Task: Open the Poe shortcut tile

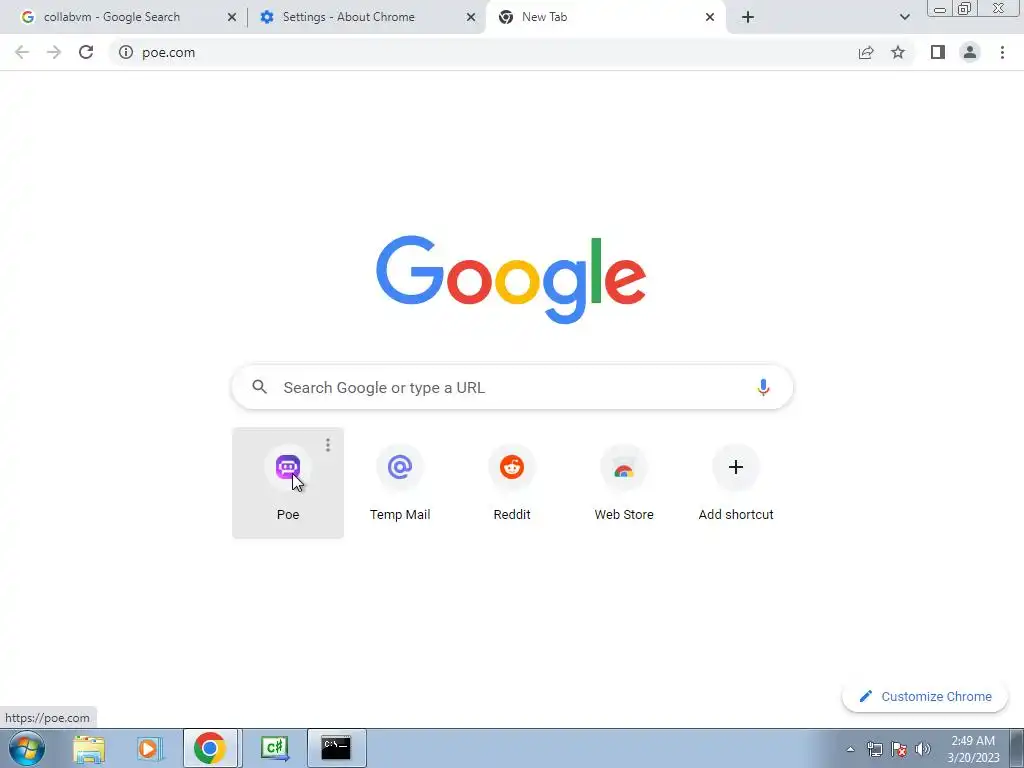Action: pos(287,483)
